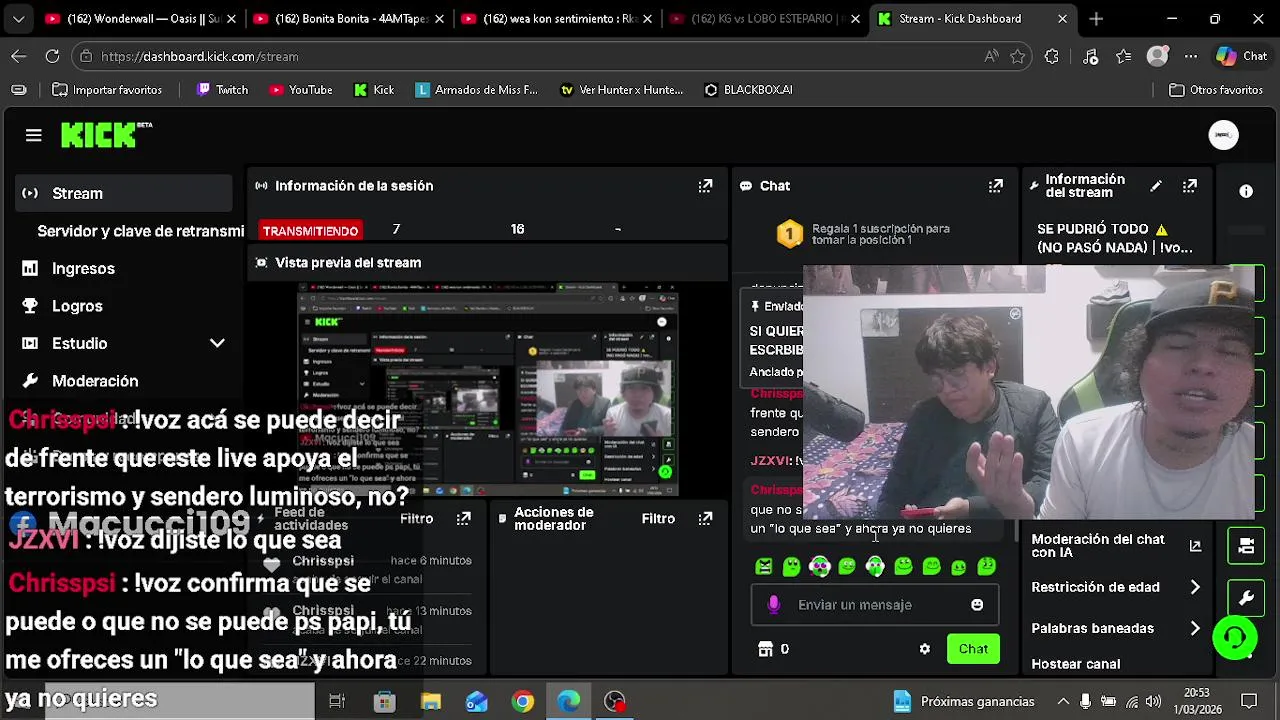Expand the Estudio sidebar section
The image size is (1280, 720).
tap(217, 343)
